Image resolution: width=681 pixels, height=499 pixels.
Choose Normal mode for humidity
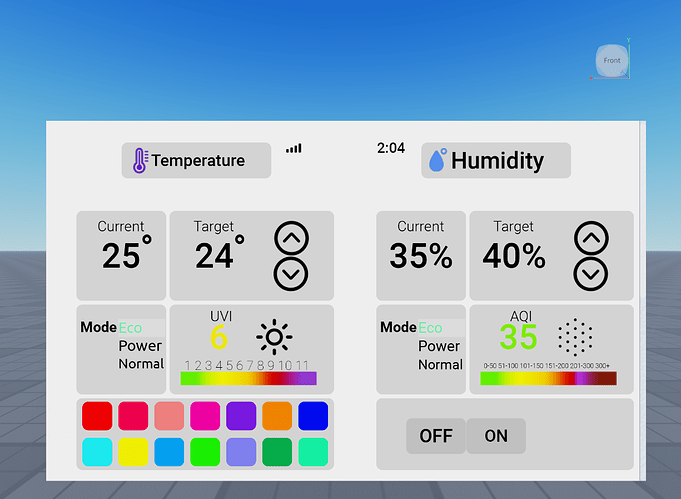point(440,364)
